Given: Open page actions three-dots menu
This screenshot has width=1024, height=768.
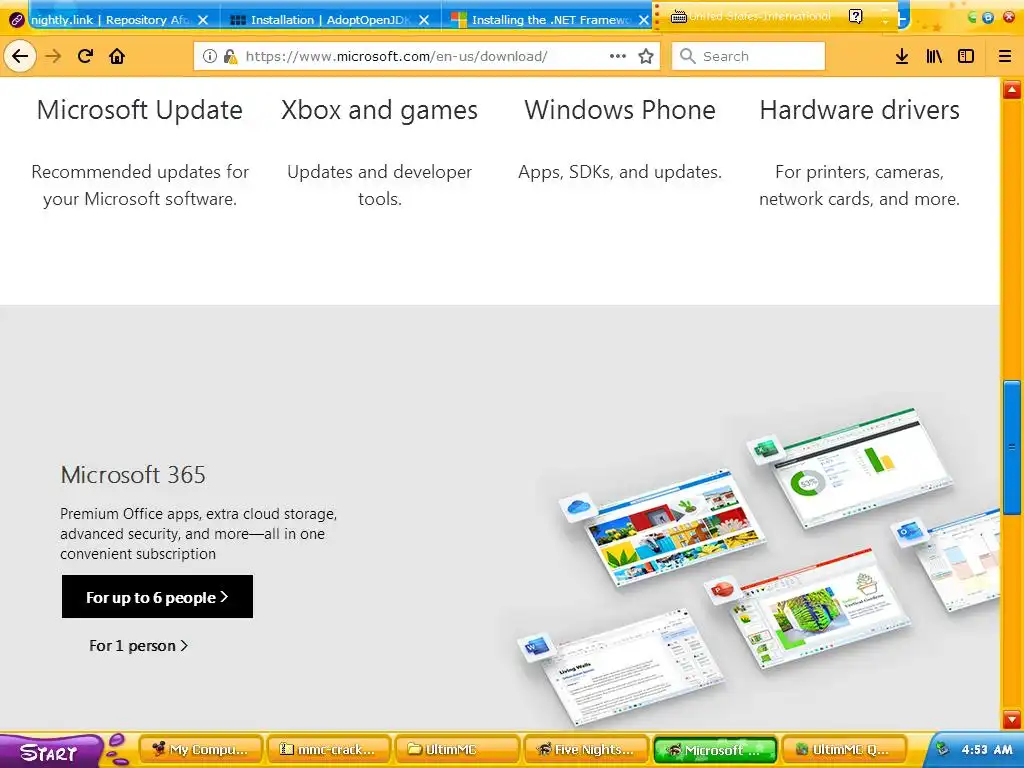Looking at the screenshot, I should click(618, 56).
